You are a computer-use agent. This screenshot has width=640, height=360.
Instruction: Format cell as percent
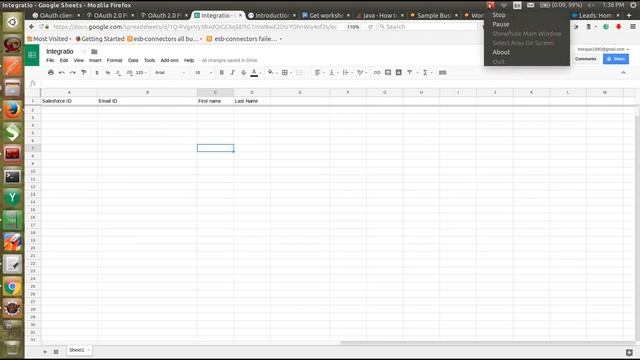(x=108, y=72)
